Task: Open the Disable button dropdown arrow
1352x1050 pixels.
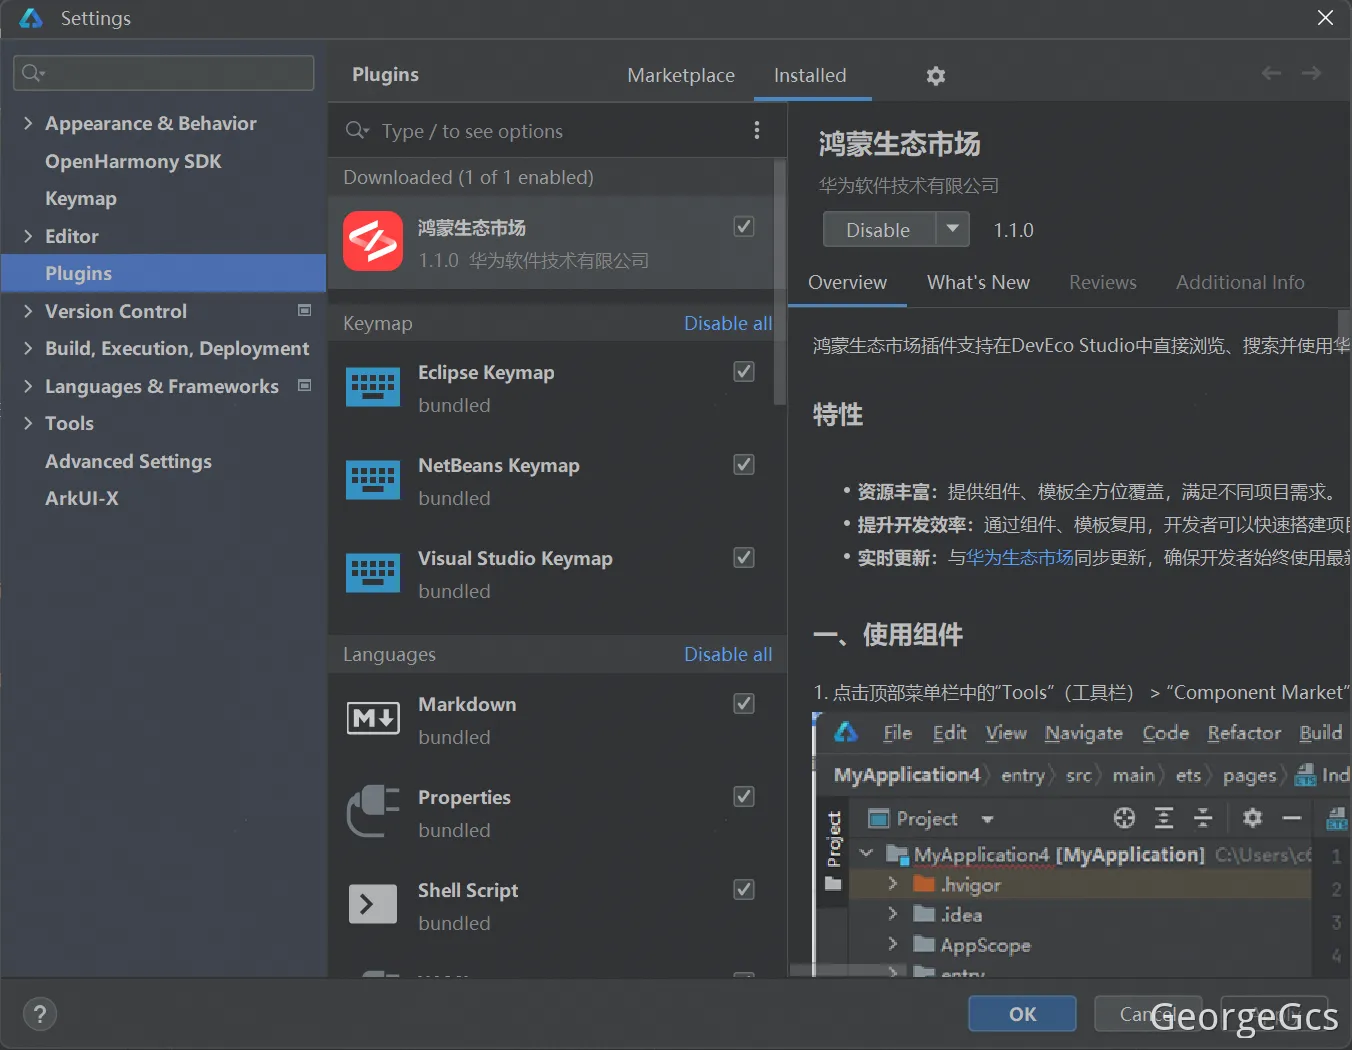Action: coord(953,229)
